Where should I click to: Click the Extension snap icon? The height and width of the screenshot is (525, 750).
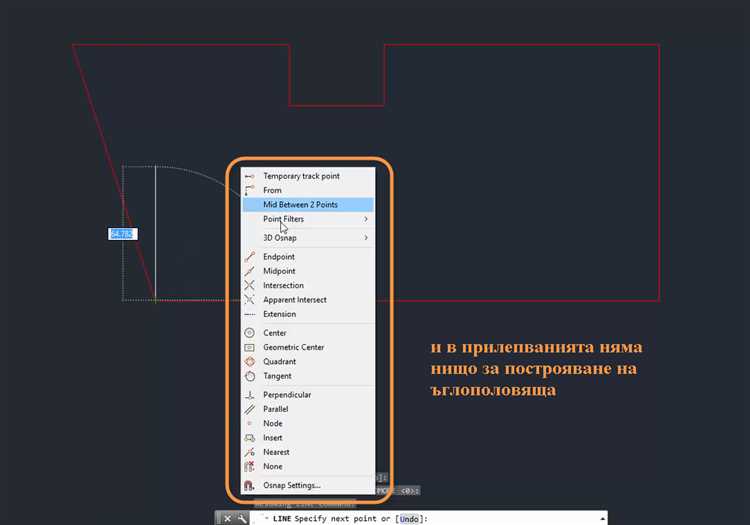pos(249,314)
